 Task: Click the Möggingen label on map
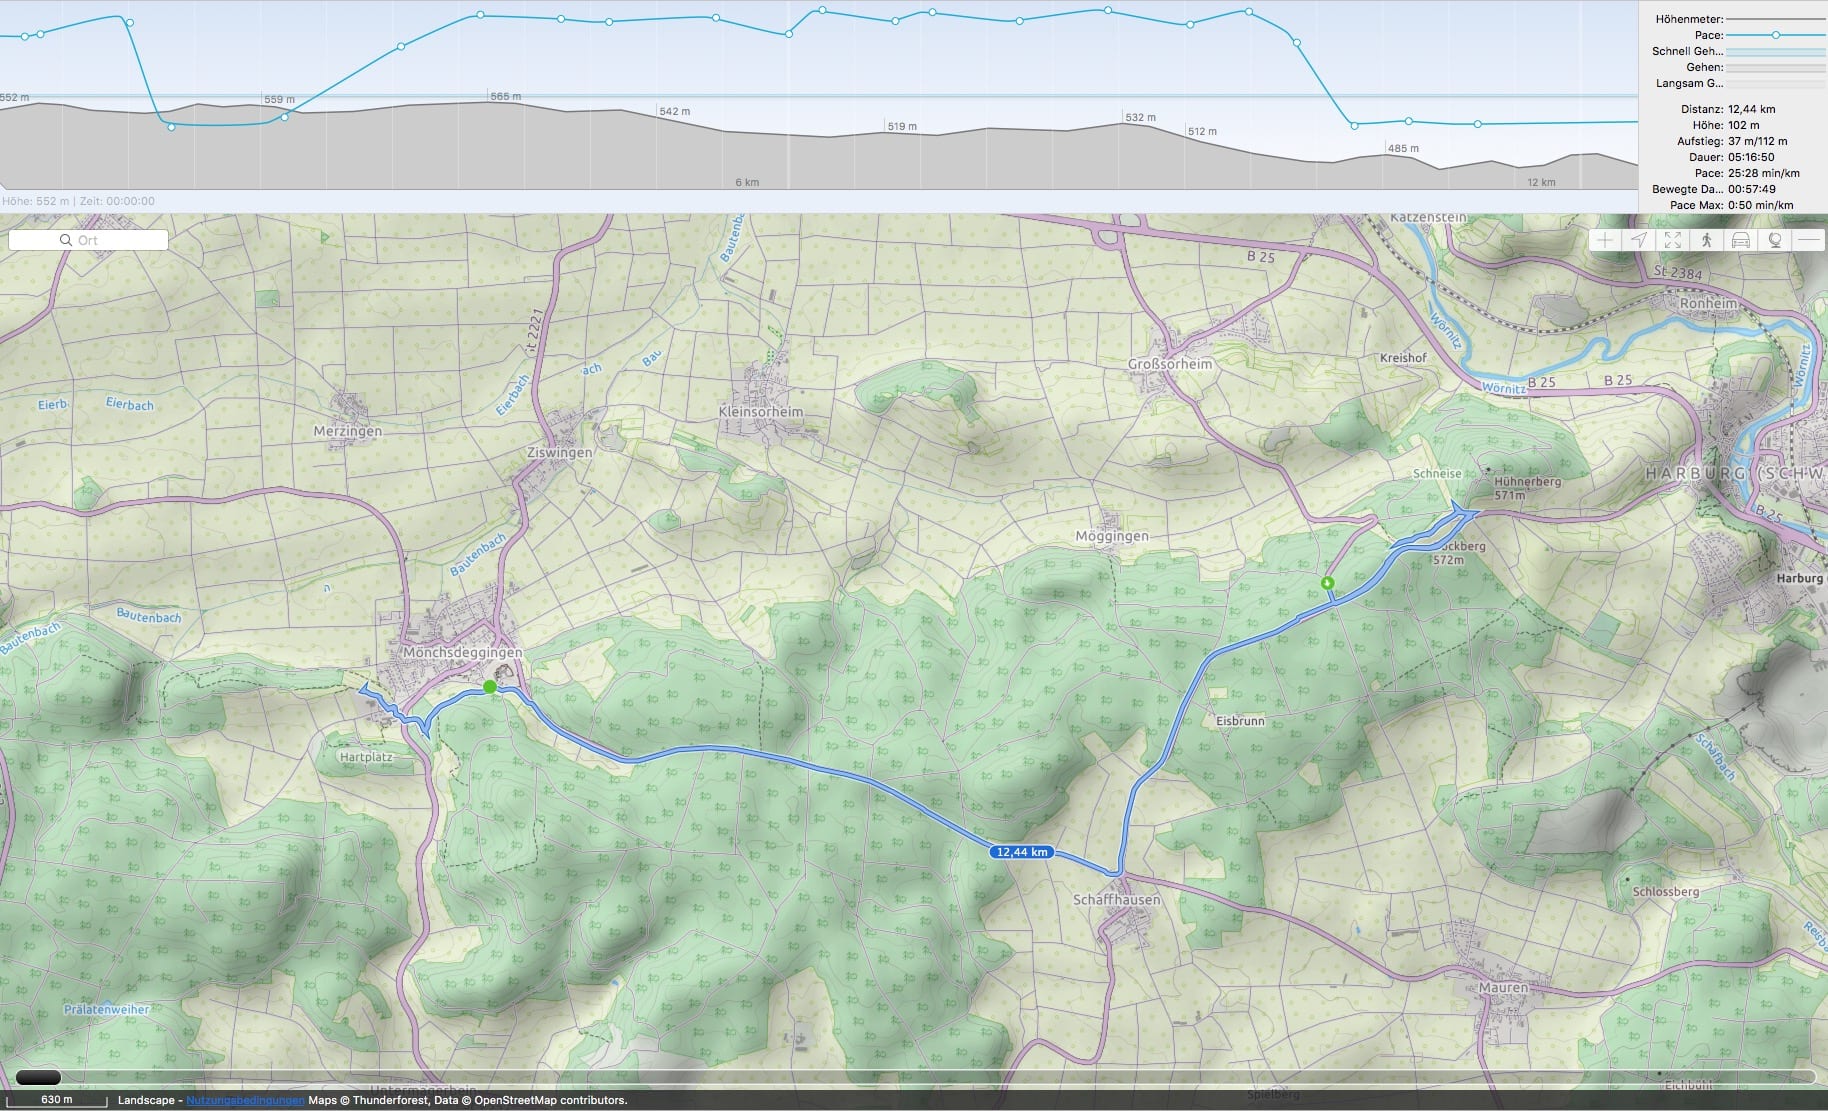[x=1112, y=536]
